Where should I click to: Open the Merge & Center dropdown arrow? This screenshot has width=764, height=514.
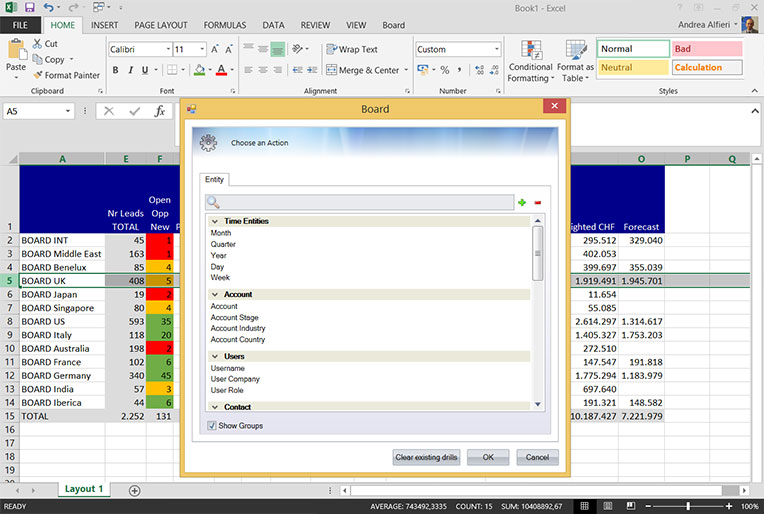point(406,70)
